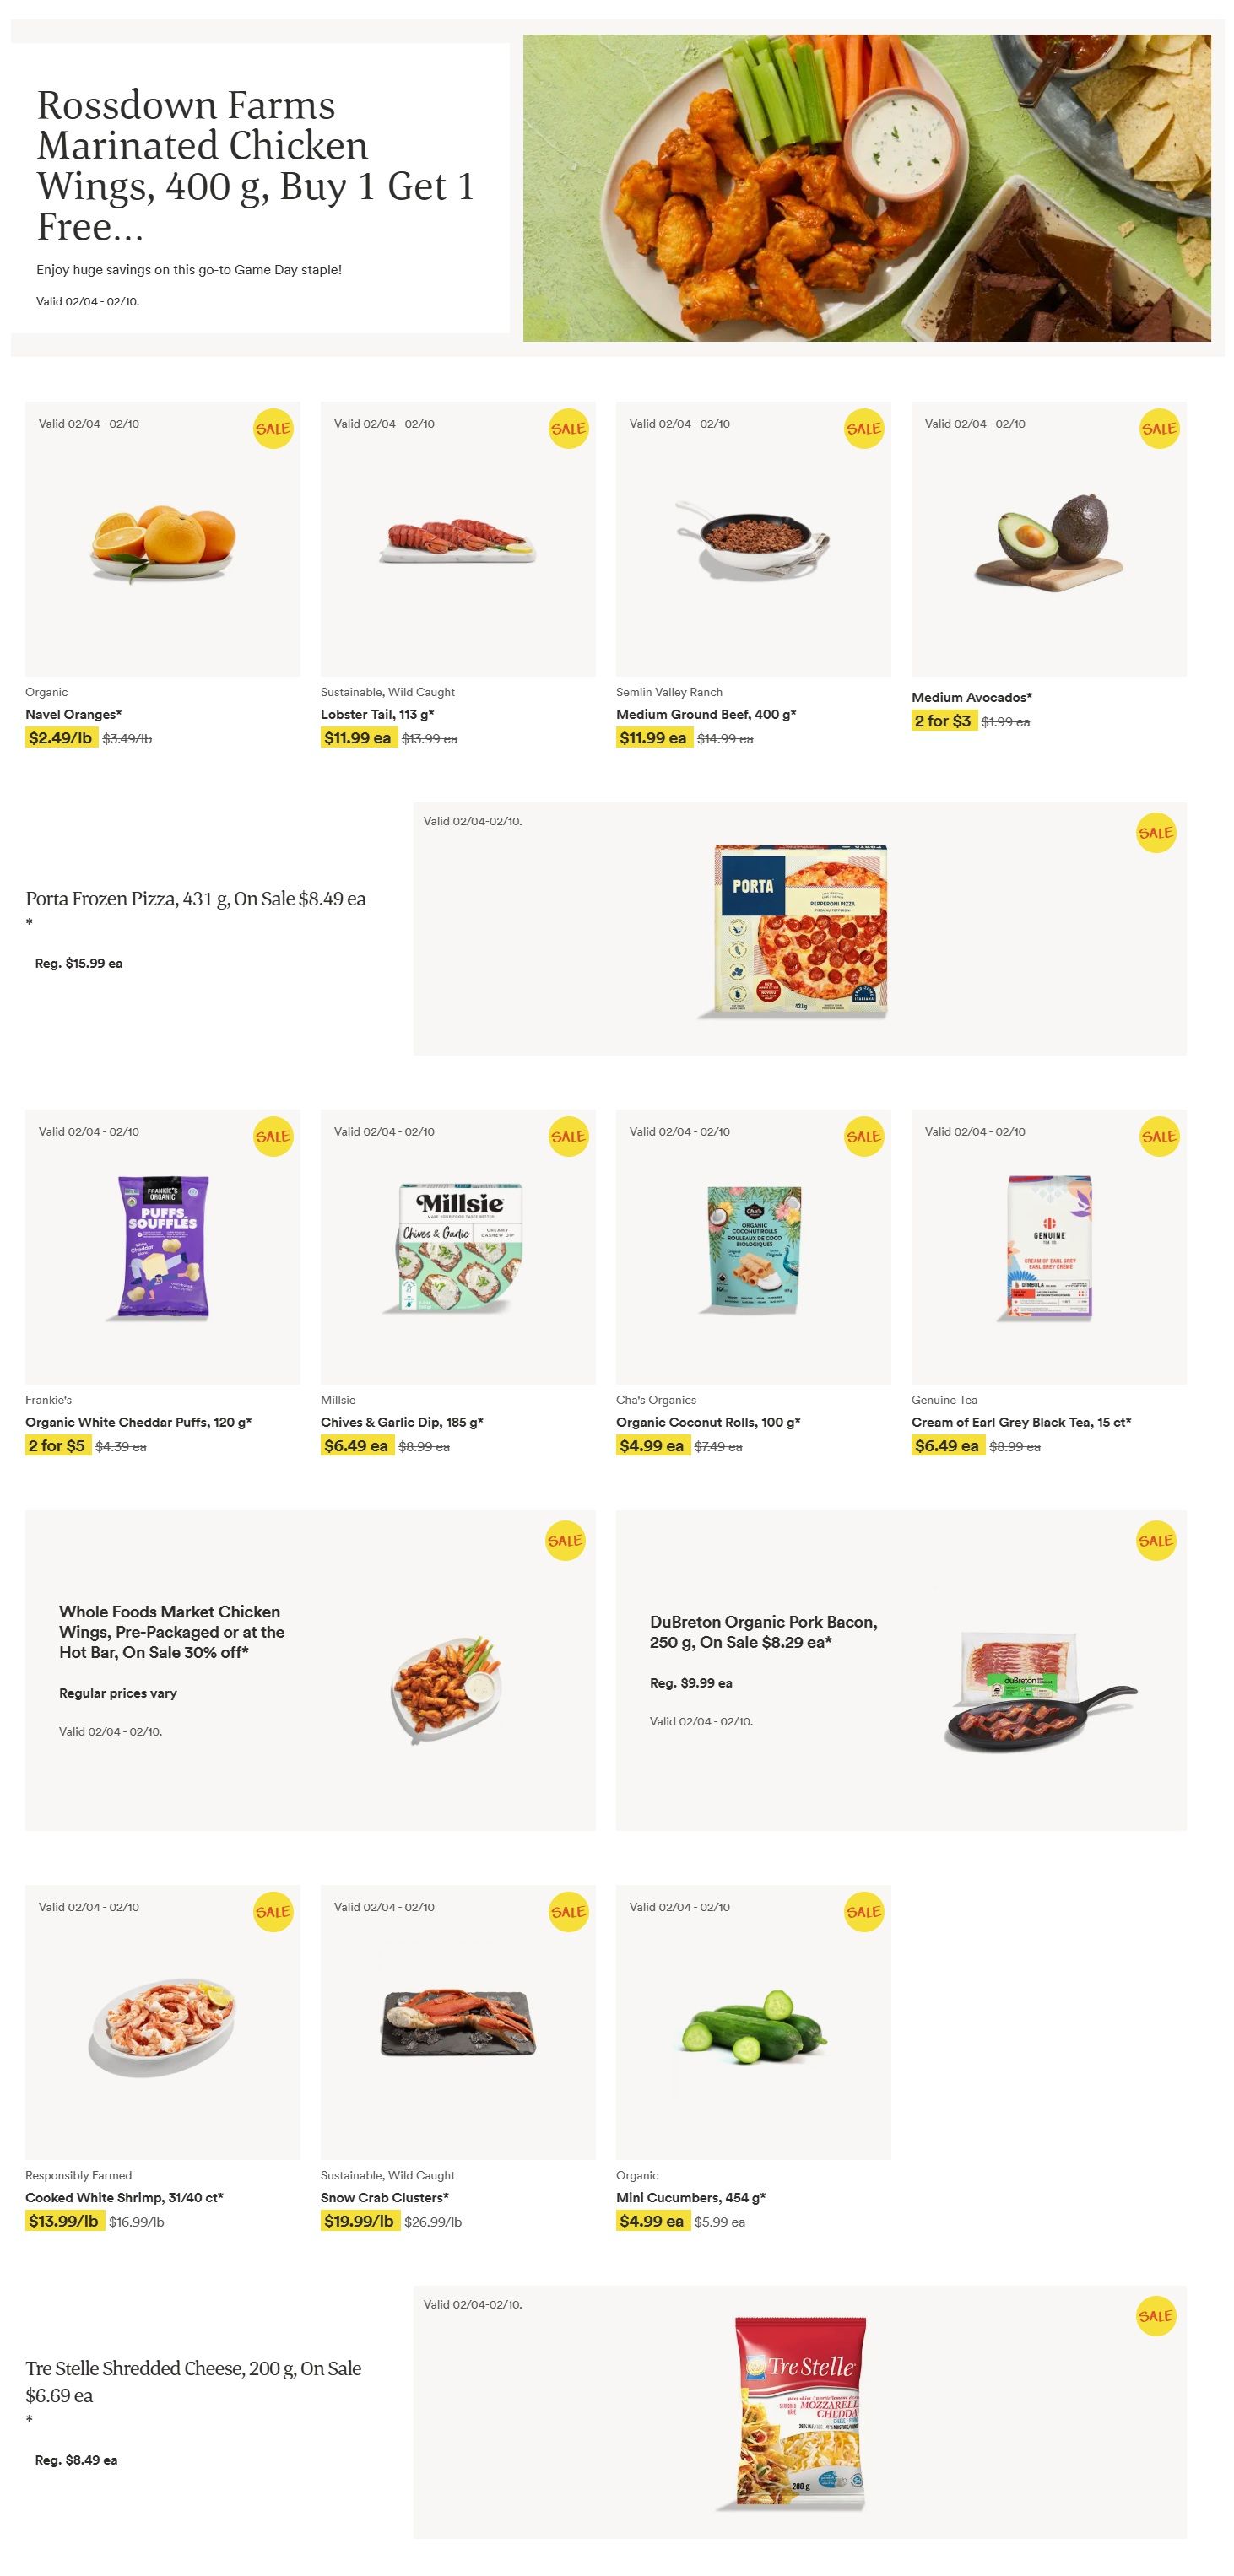Open the Rossdown Farms chicken wings banner photo
The height and width of the screenshot is (2576, 1234).
(x=866, y=188)
